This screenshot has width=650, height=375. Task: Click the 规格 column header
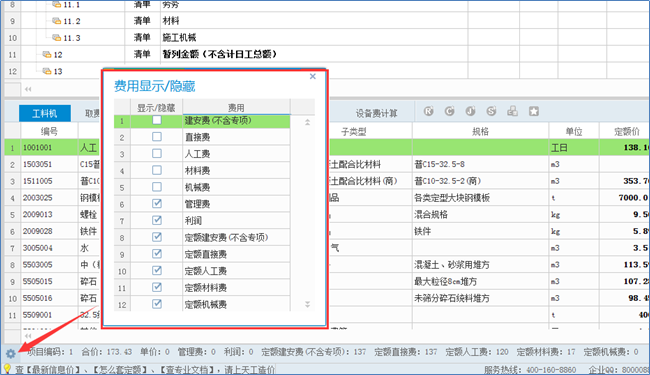(480, 131)
